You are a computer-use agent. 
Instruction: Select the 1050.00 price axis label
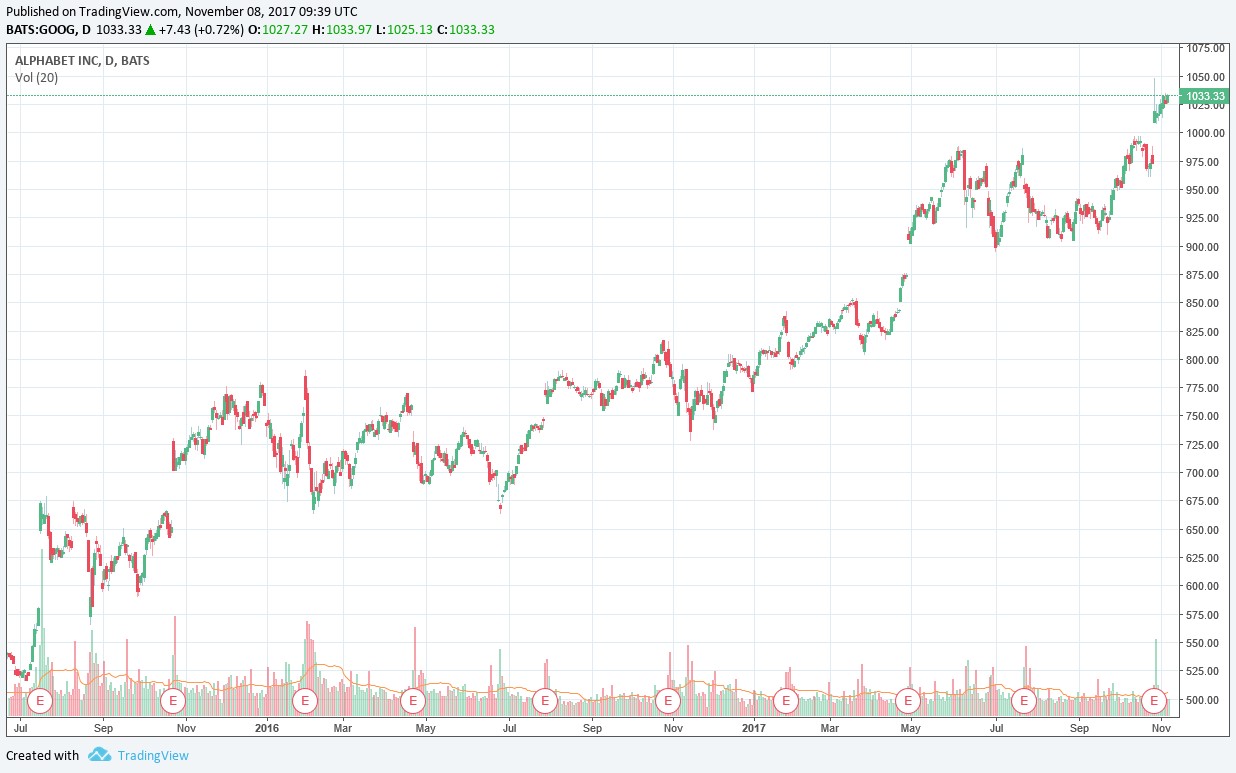(1206, 77)
